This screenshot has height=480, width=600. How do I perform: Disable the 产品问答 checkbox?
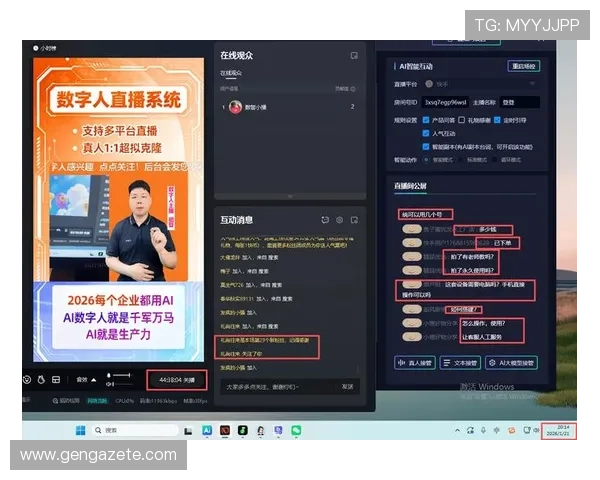[426, 120]
